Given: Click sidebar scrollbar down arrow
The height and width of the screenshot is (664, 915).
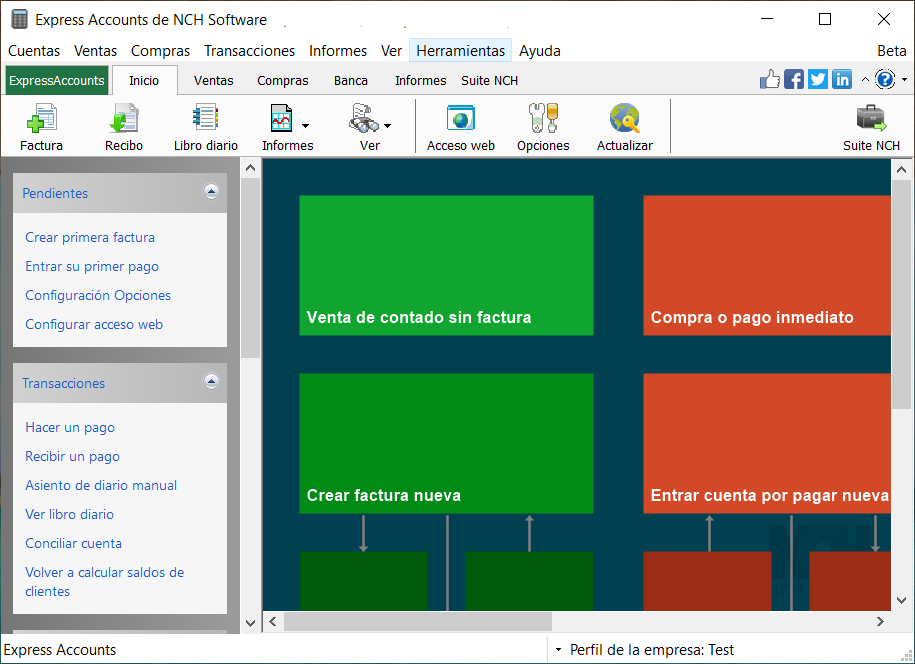Looking at the screenshot, I should (x=250, y=623).
